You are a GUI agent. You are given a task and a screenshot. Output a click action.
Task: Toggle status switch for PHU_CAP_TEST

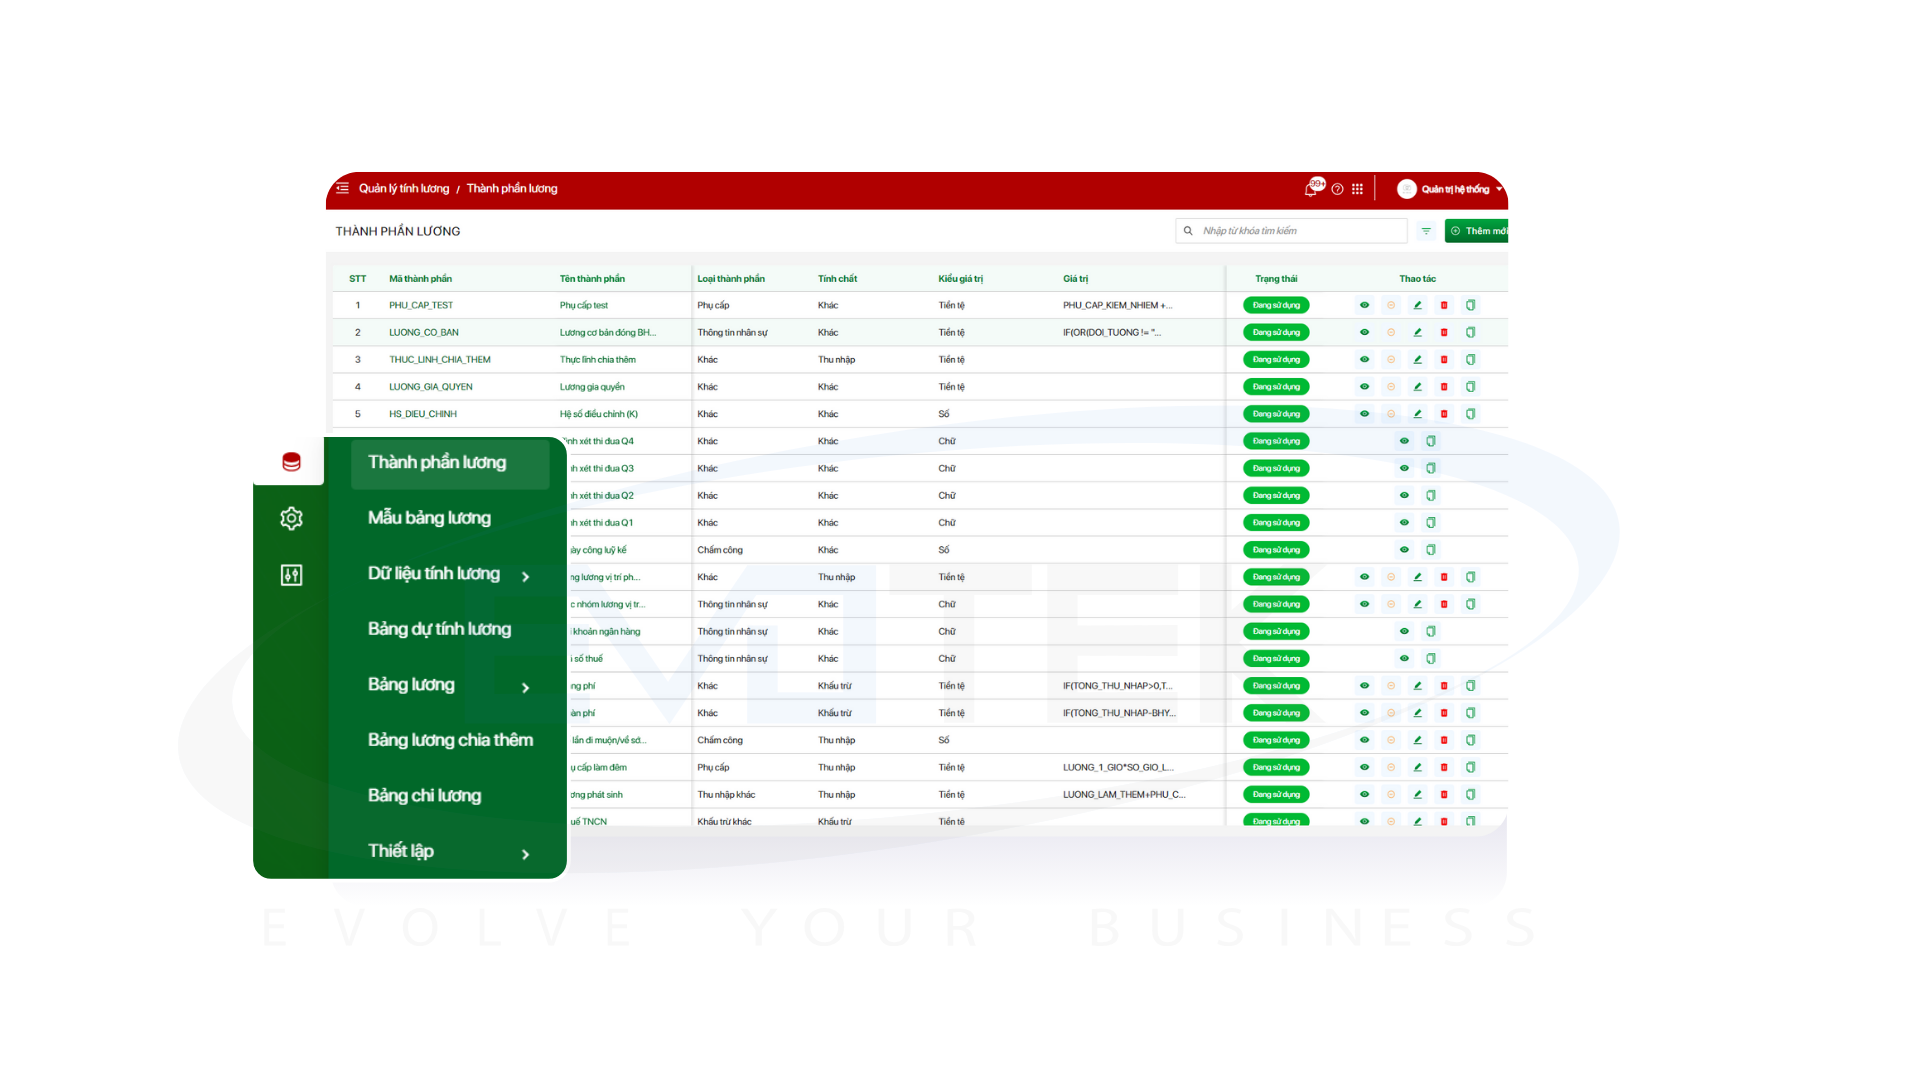pyautogui.click(x=1276, y=305)
